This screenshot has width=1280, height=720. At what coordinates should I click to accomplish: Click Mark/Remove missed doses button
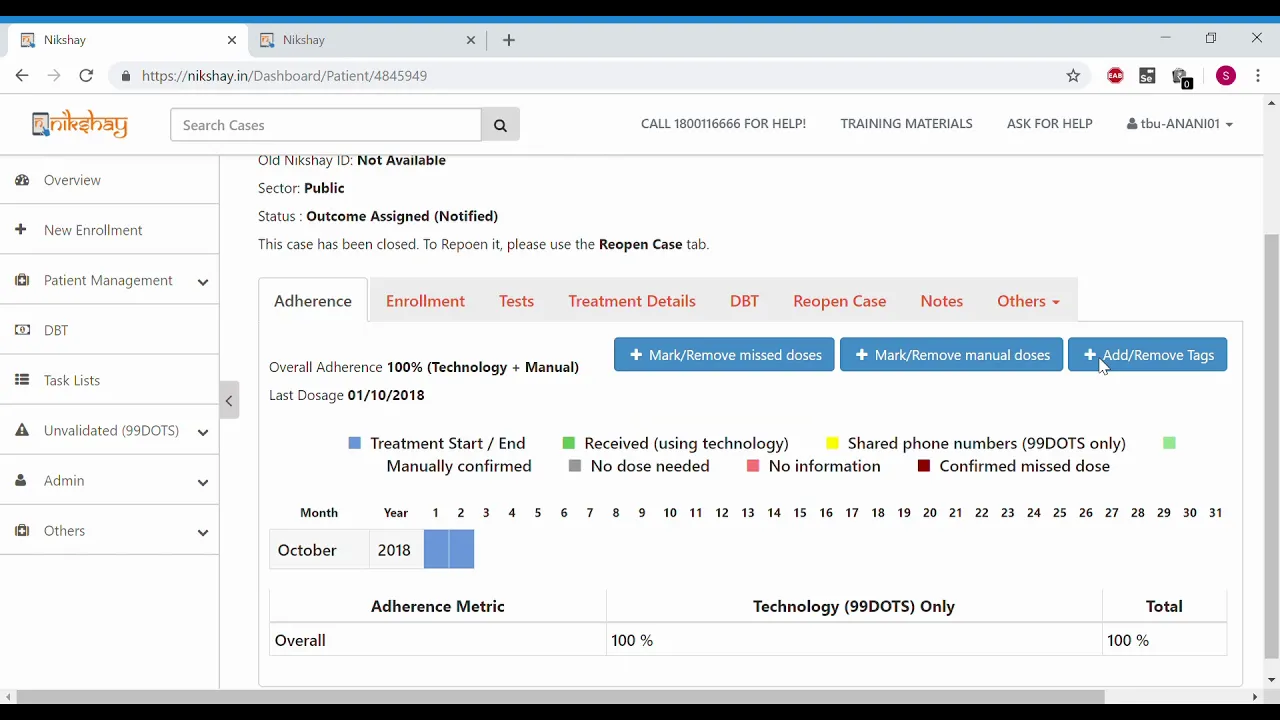724,355
